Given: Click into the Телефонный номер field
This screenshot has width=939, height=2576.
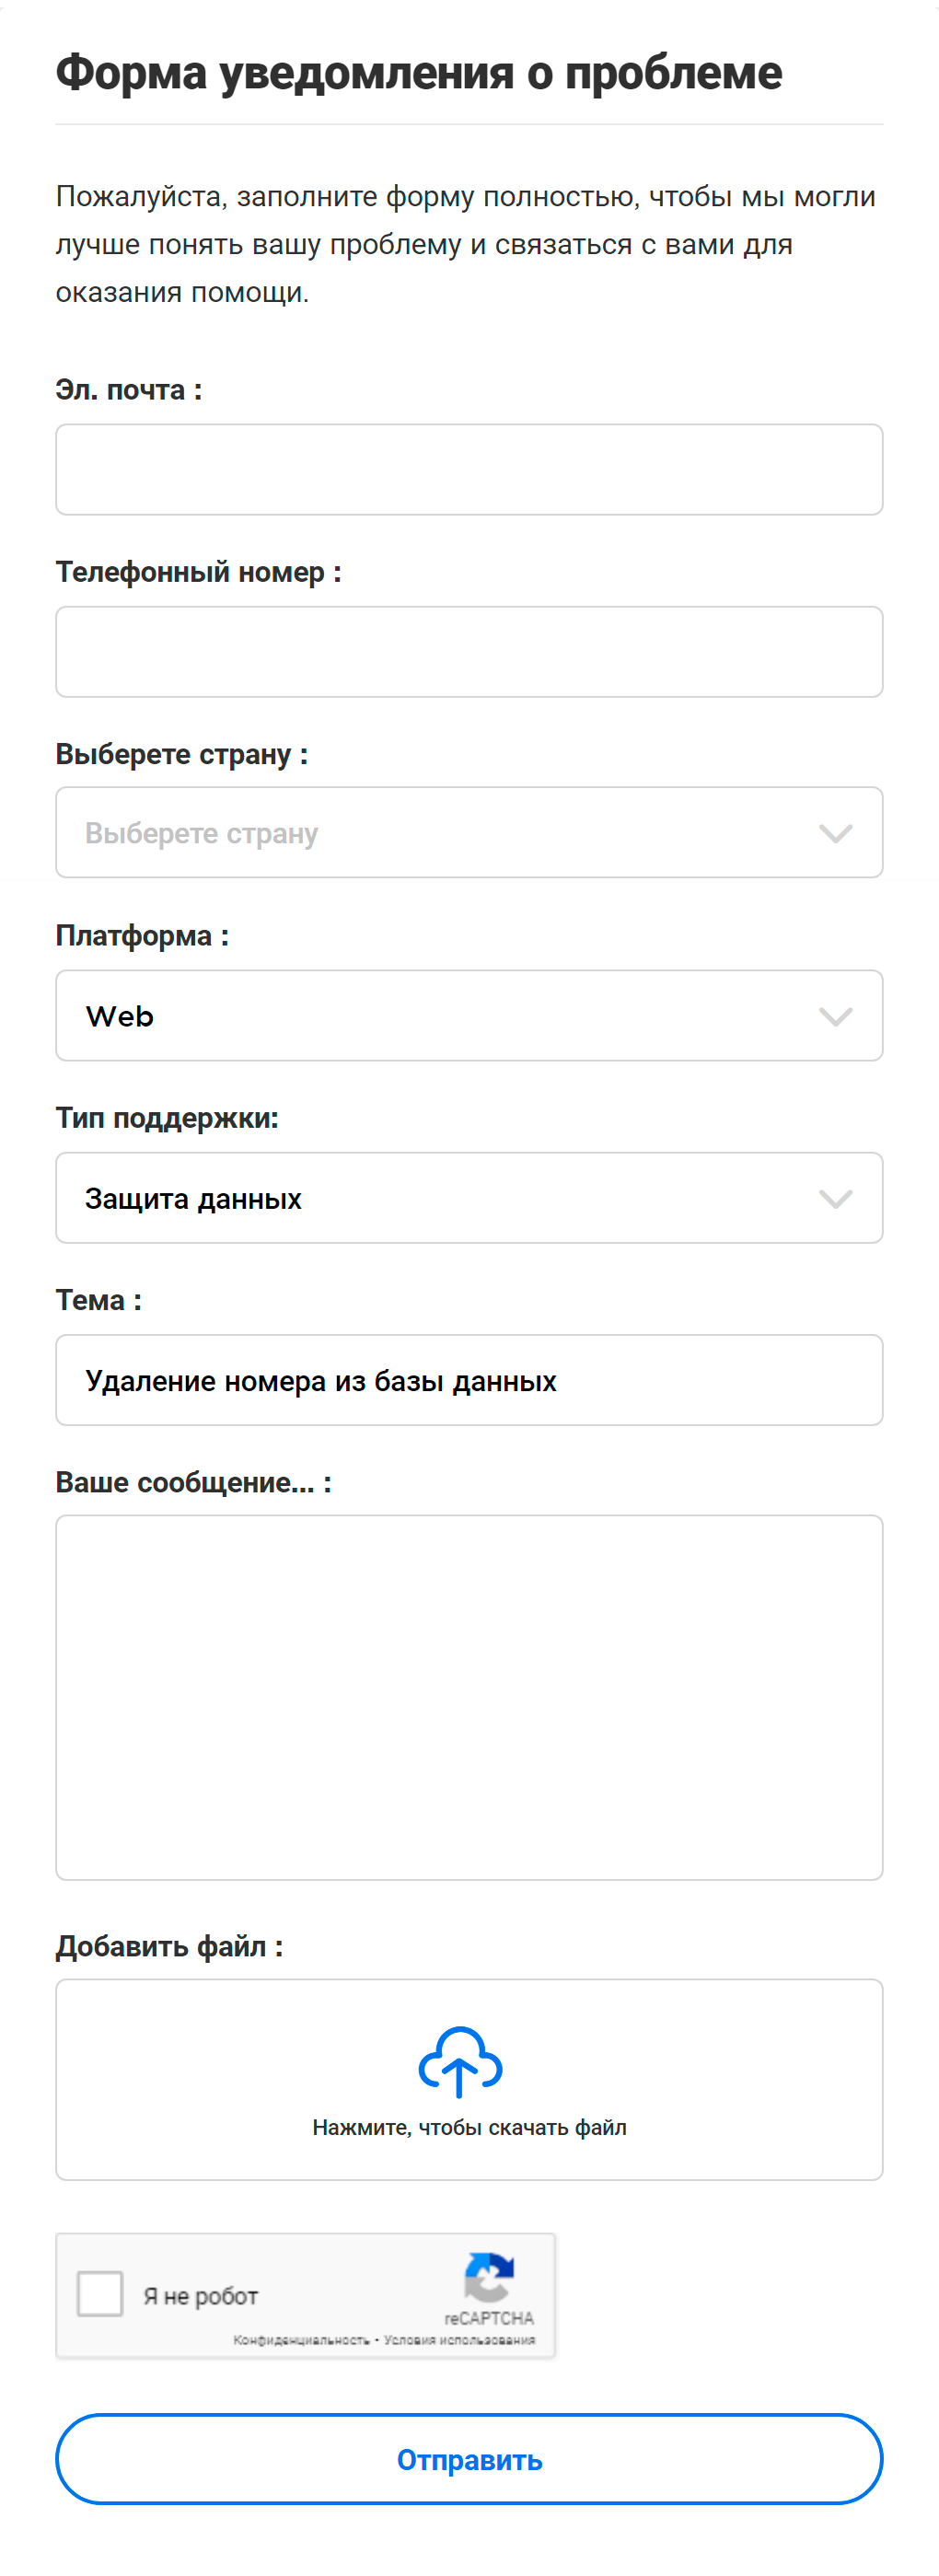Looking at the screenshot, I should (469, 652).
